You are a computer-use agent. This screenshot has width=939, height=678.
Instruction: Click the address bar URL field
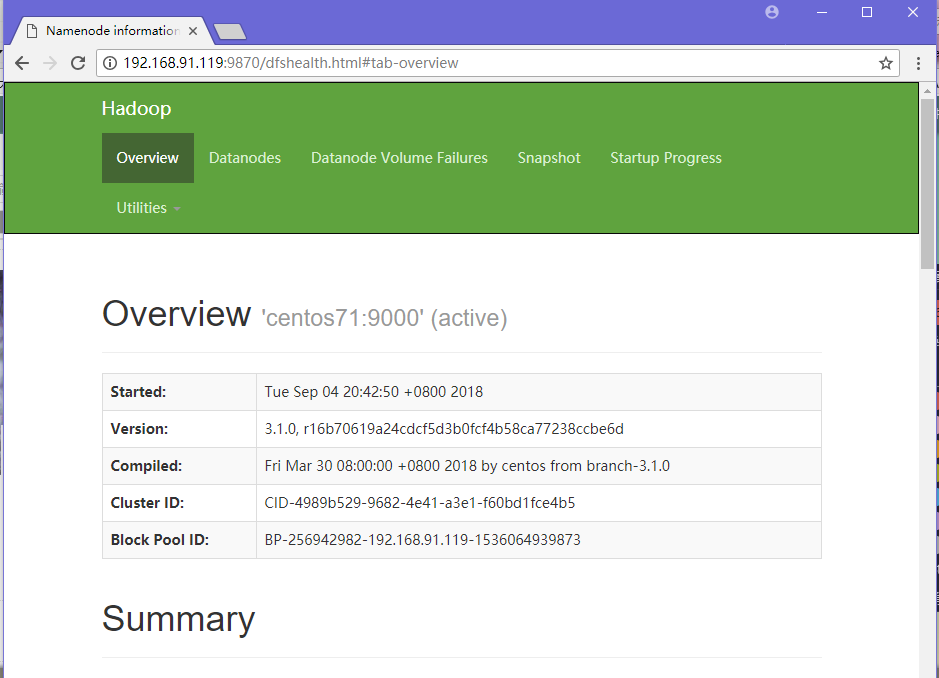coord(497,63)
